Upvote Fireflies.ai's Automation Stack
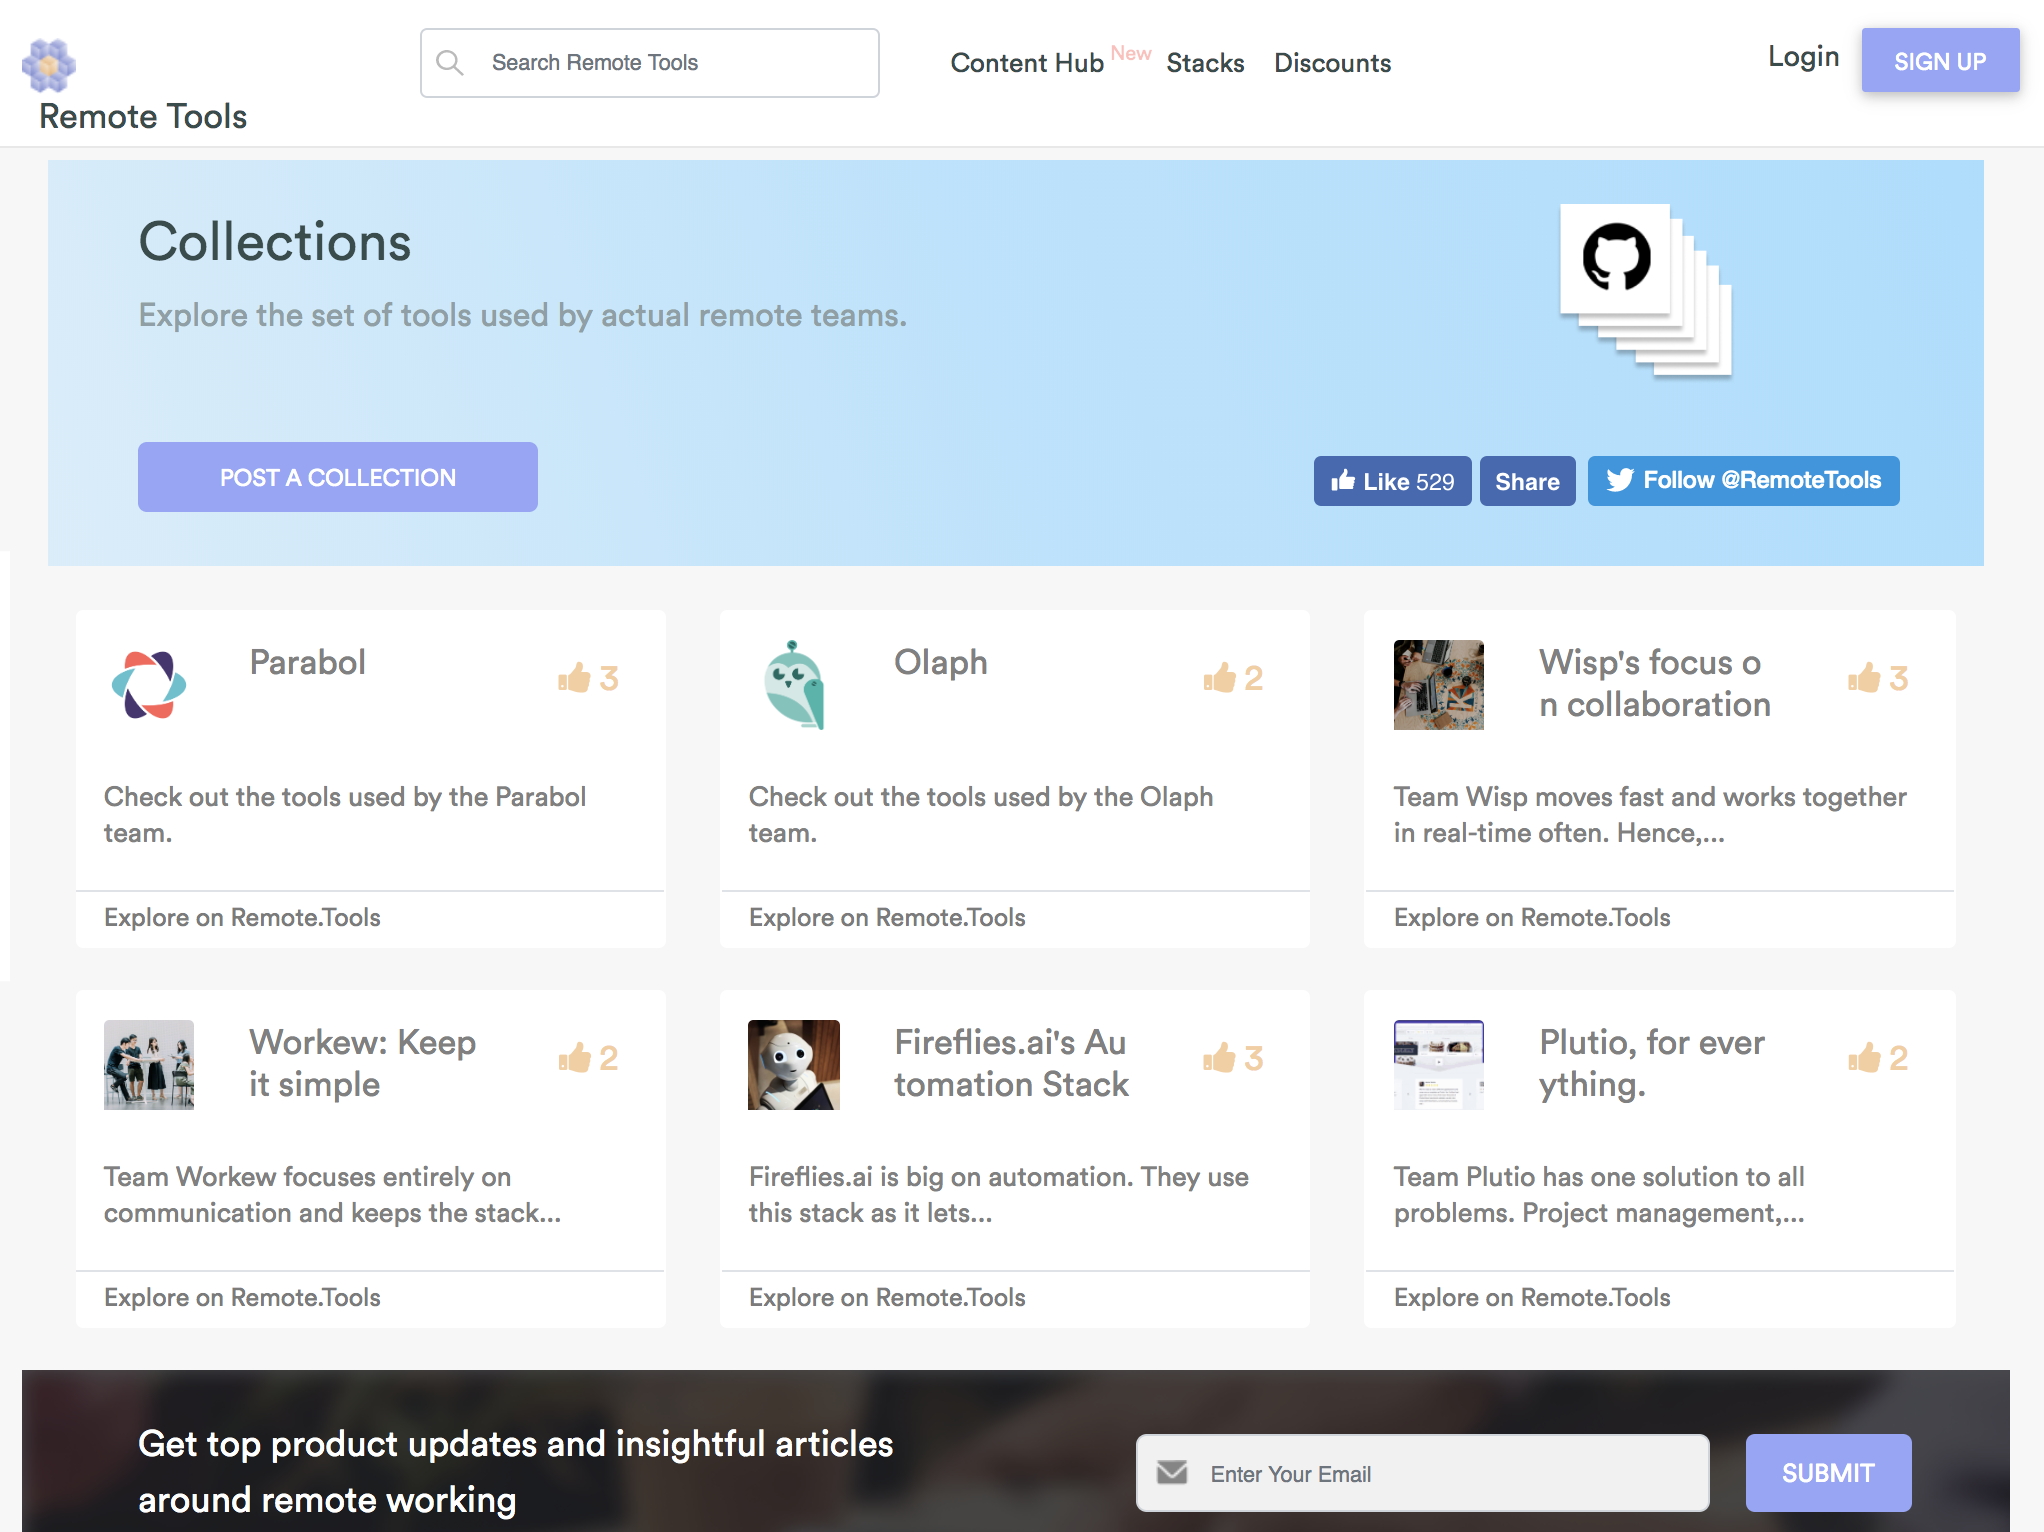This screenshot has height=1532, width=2044. tap(1234, 1058)
